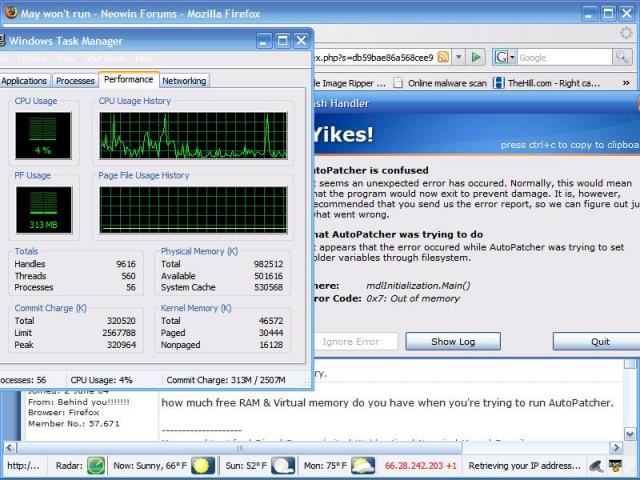The image size is (640, 480).
Task: Click the CPU Usage 4% gauge
Action: pos(43,136)
